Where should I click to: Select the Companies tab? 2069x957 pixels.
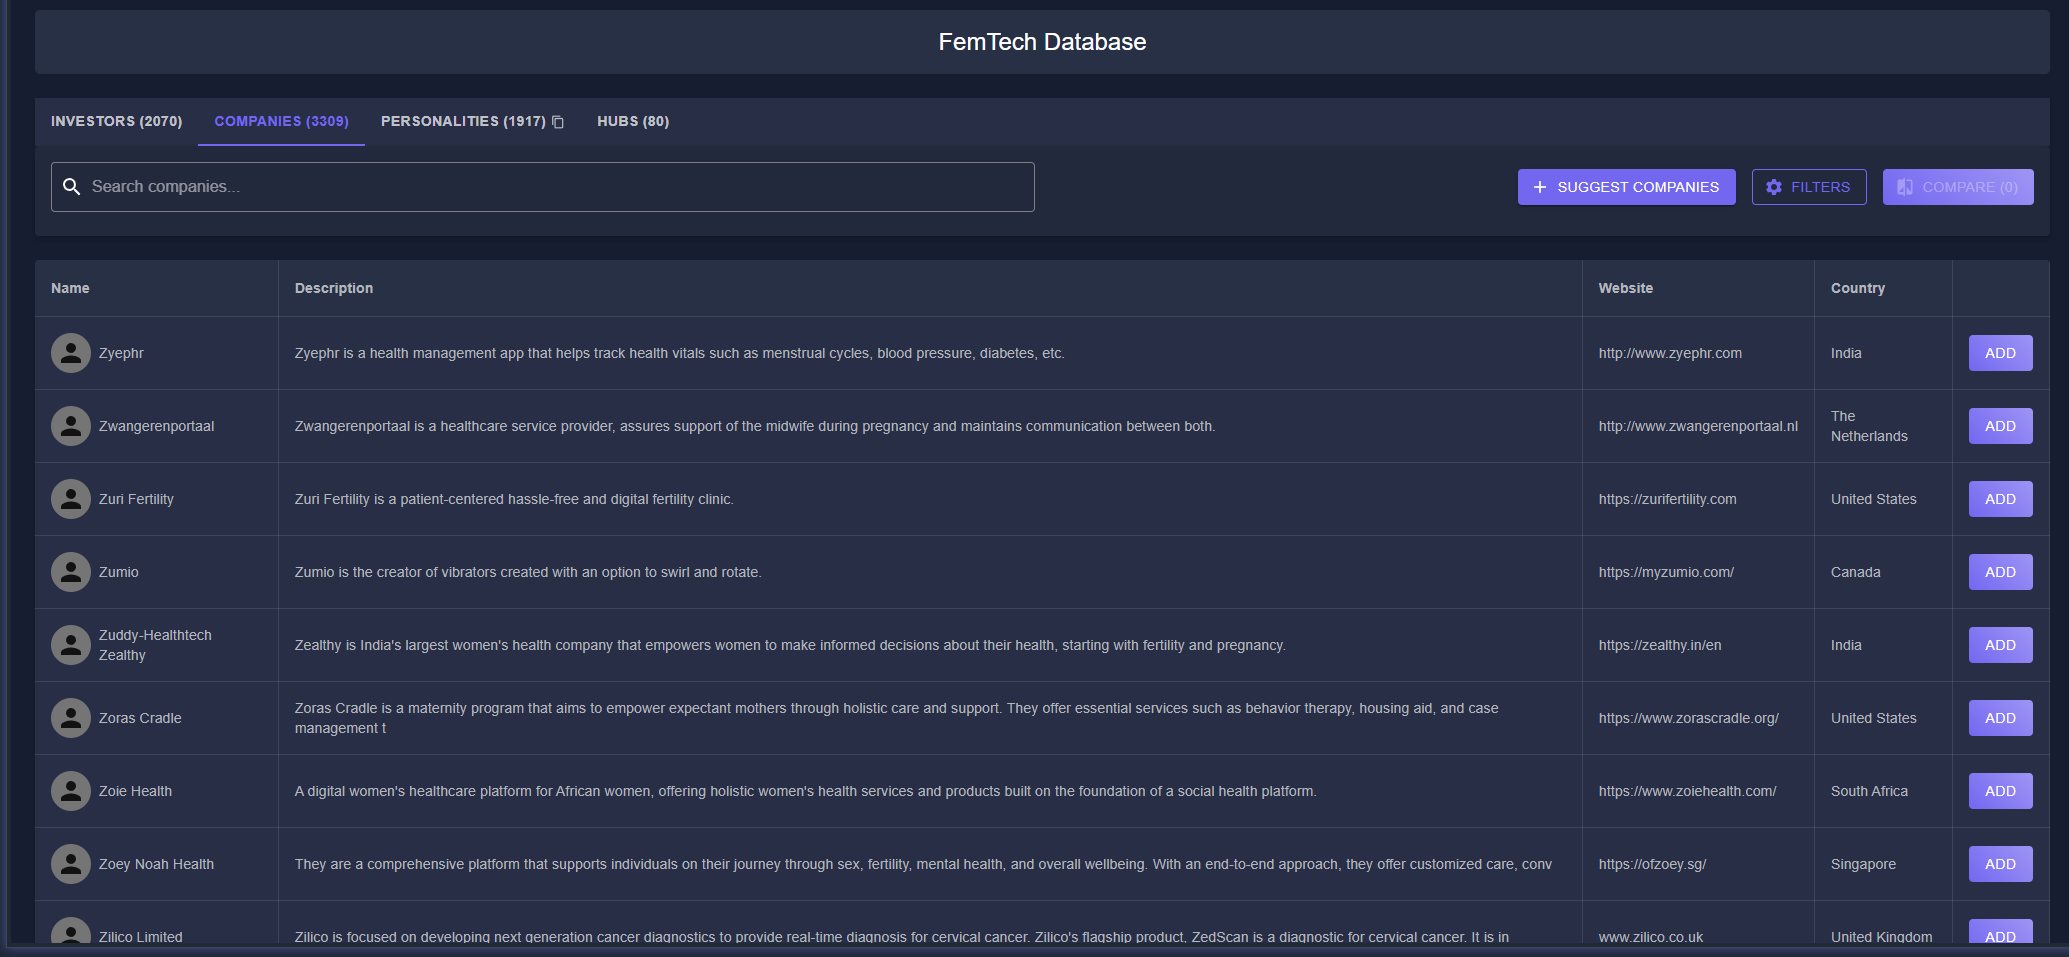[281, 121]
